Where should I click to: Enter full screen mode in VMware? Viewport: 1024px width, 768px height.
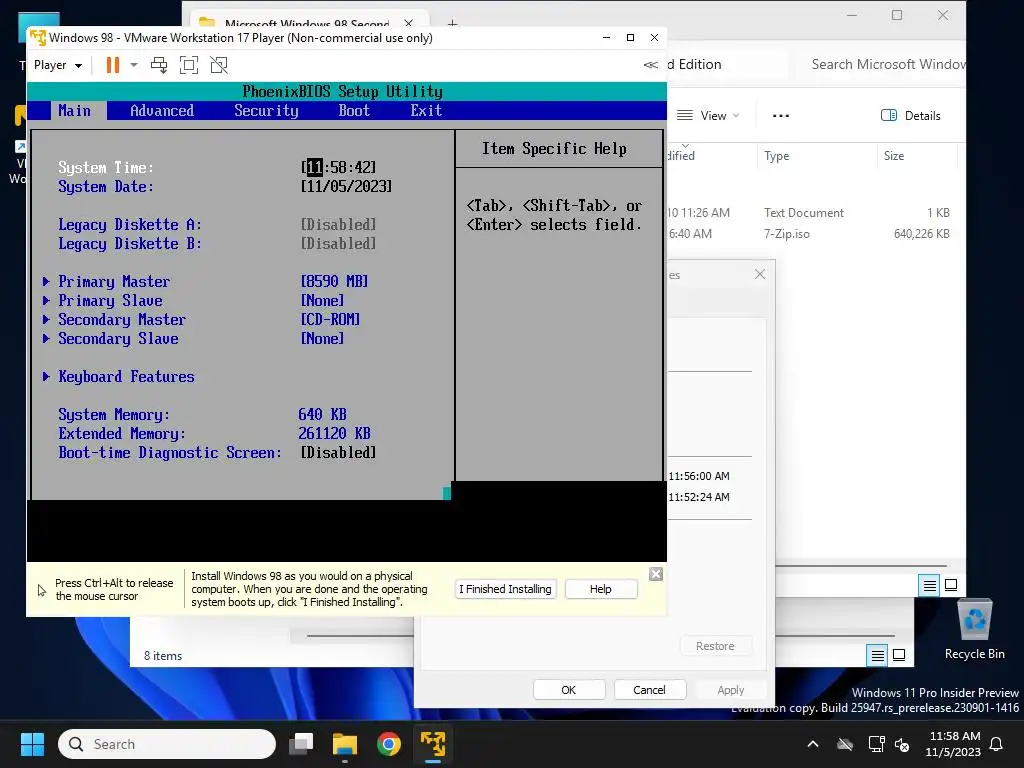189,65
